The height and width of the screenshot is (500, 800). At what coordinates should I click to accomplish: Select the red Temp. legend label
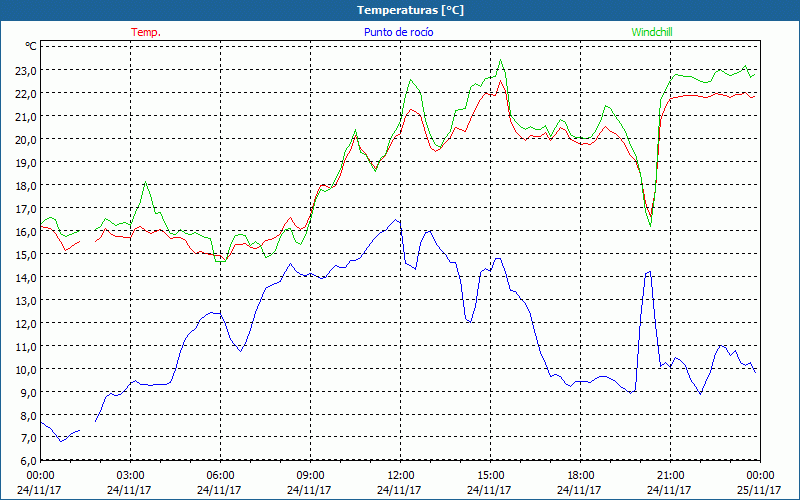tap(146, 32)
